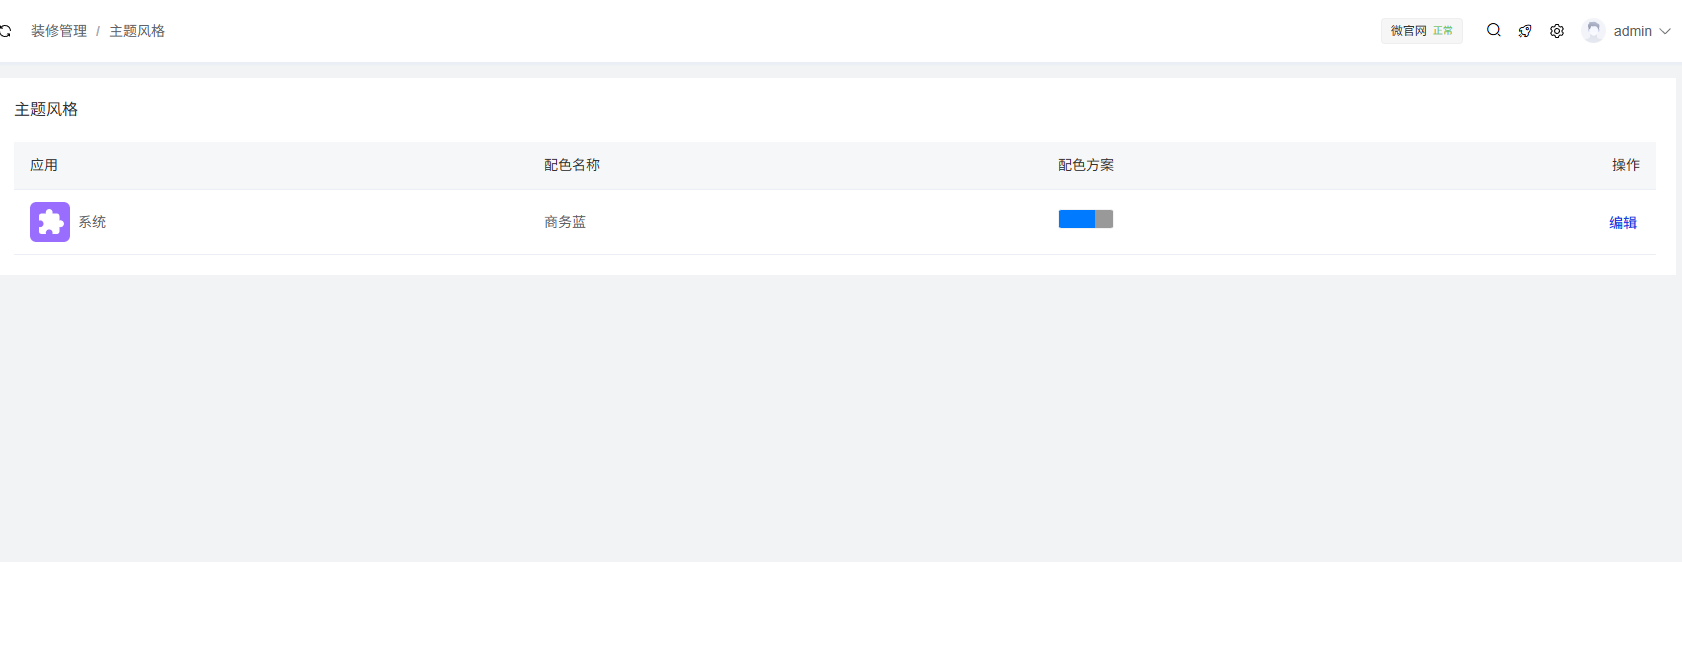This screenshot has height=648, width=1682.
Task: Expand the admin dropdown chevron
Action: click(x=1665, y=31)
